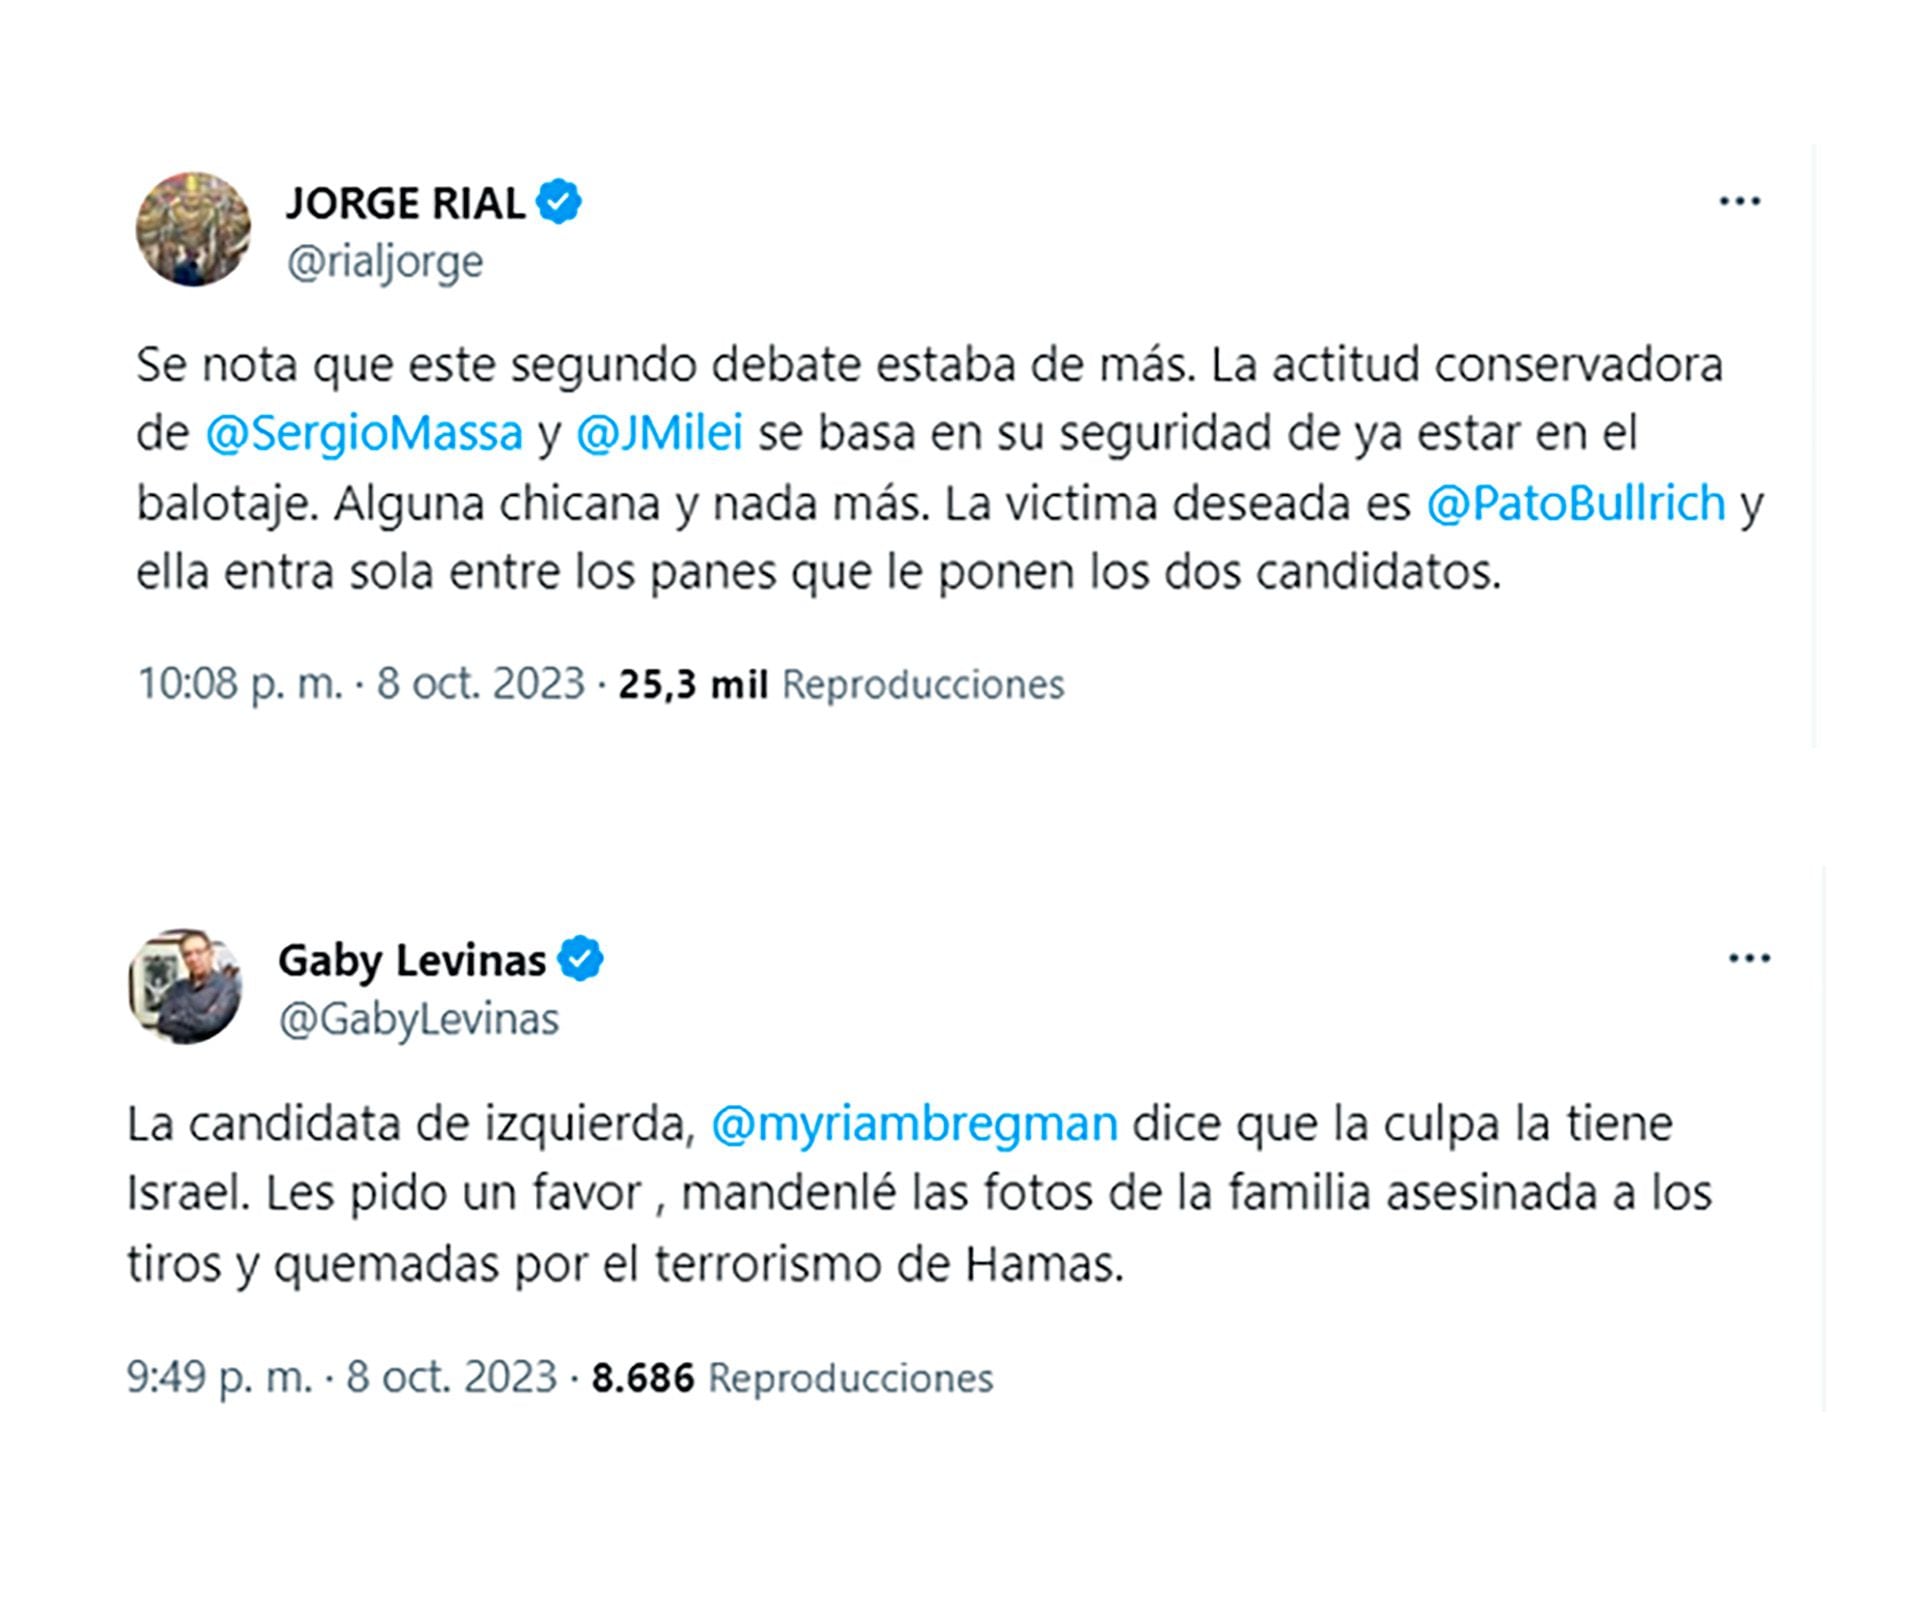The image size is (1920, 1617).
Task: View the 8.686 Reproducciones count
Action: [x=792, y=1378]
